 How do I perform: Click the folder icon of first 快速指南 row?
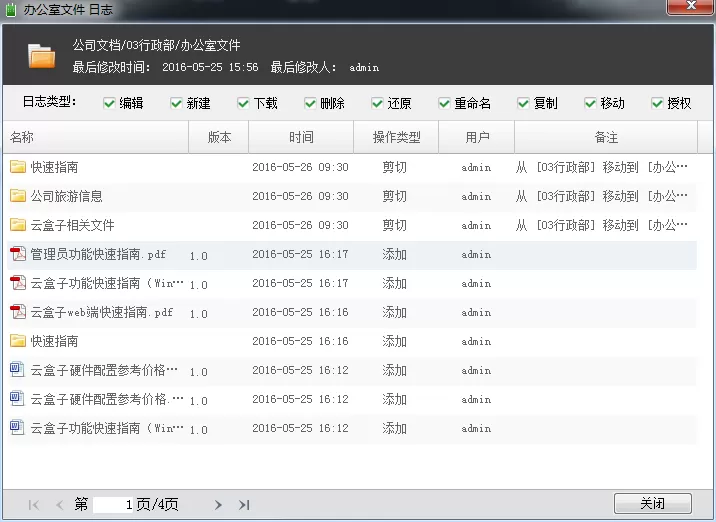[18, 167]
